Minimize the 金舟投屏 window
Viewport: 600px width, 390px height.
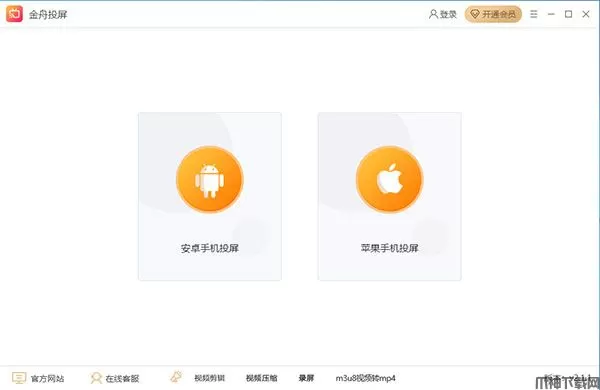click(551, 14)
